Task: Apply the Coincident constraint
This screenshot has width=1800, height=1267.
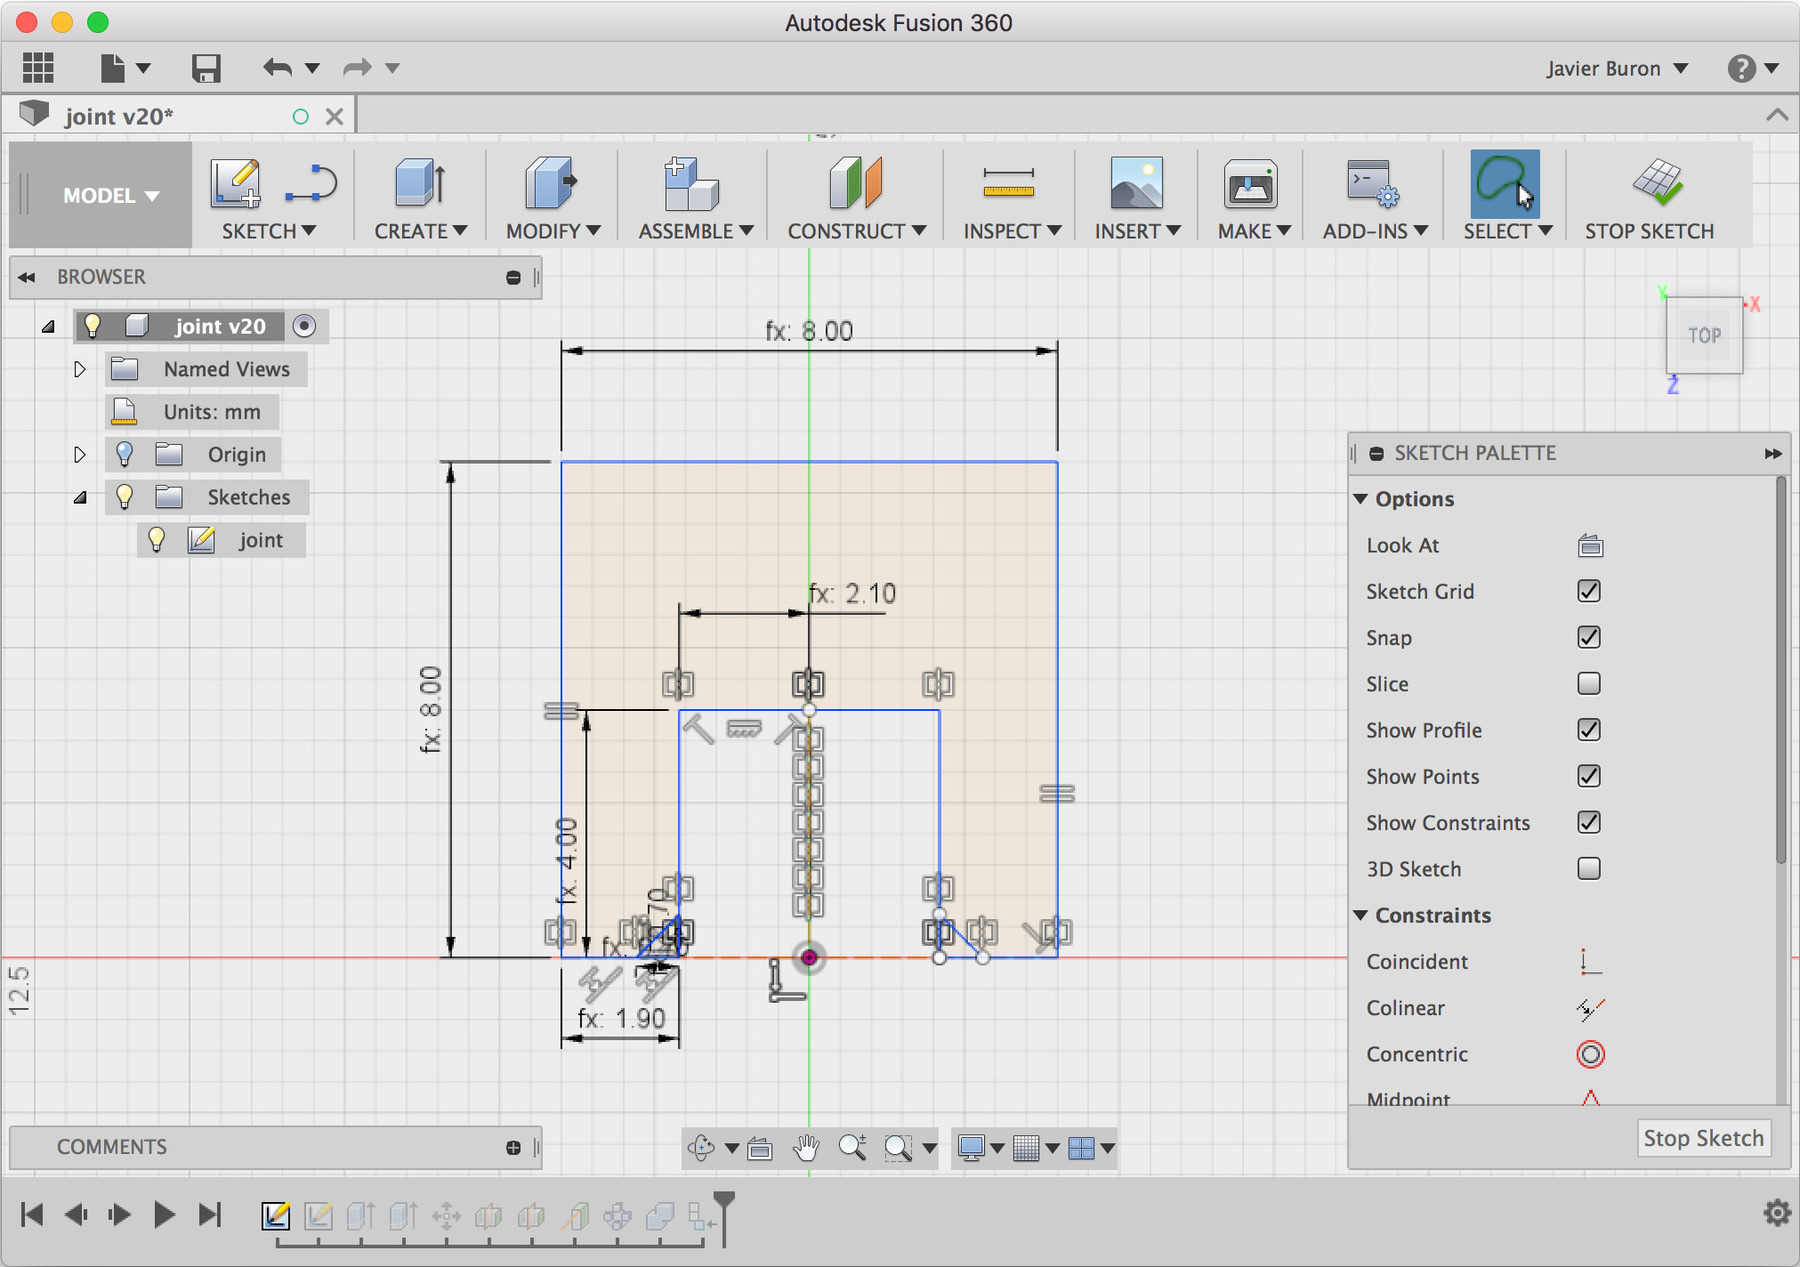Action: [x=1590, y=962]
